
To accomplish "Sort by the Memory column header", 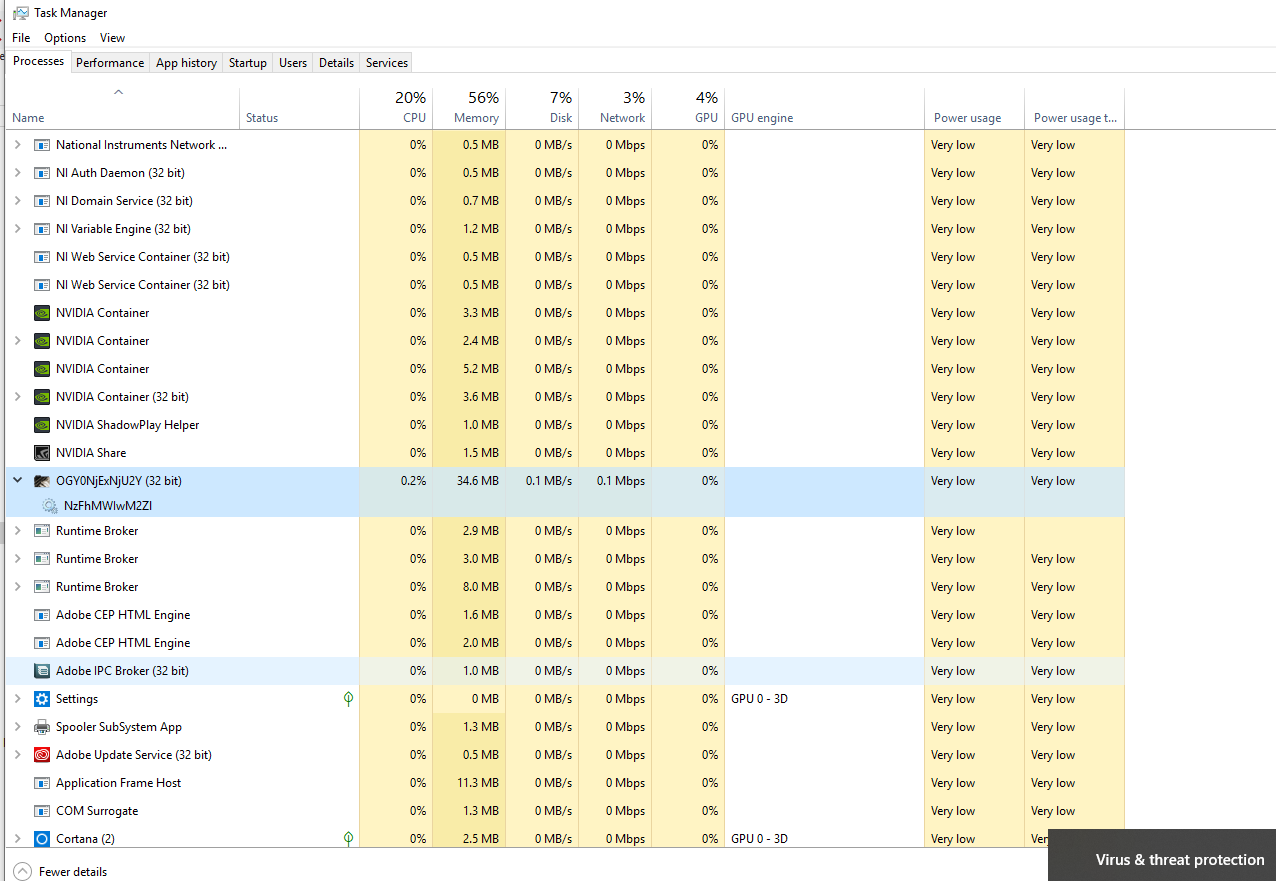I will (469, 109).
